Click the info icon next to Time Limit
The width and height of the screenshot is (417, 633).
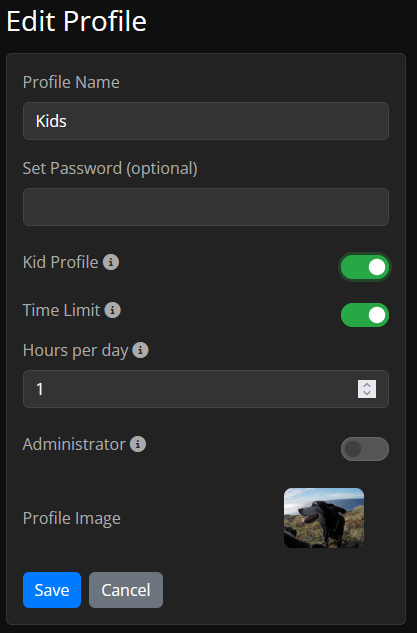tap(113, 310)
